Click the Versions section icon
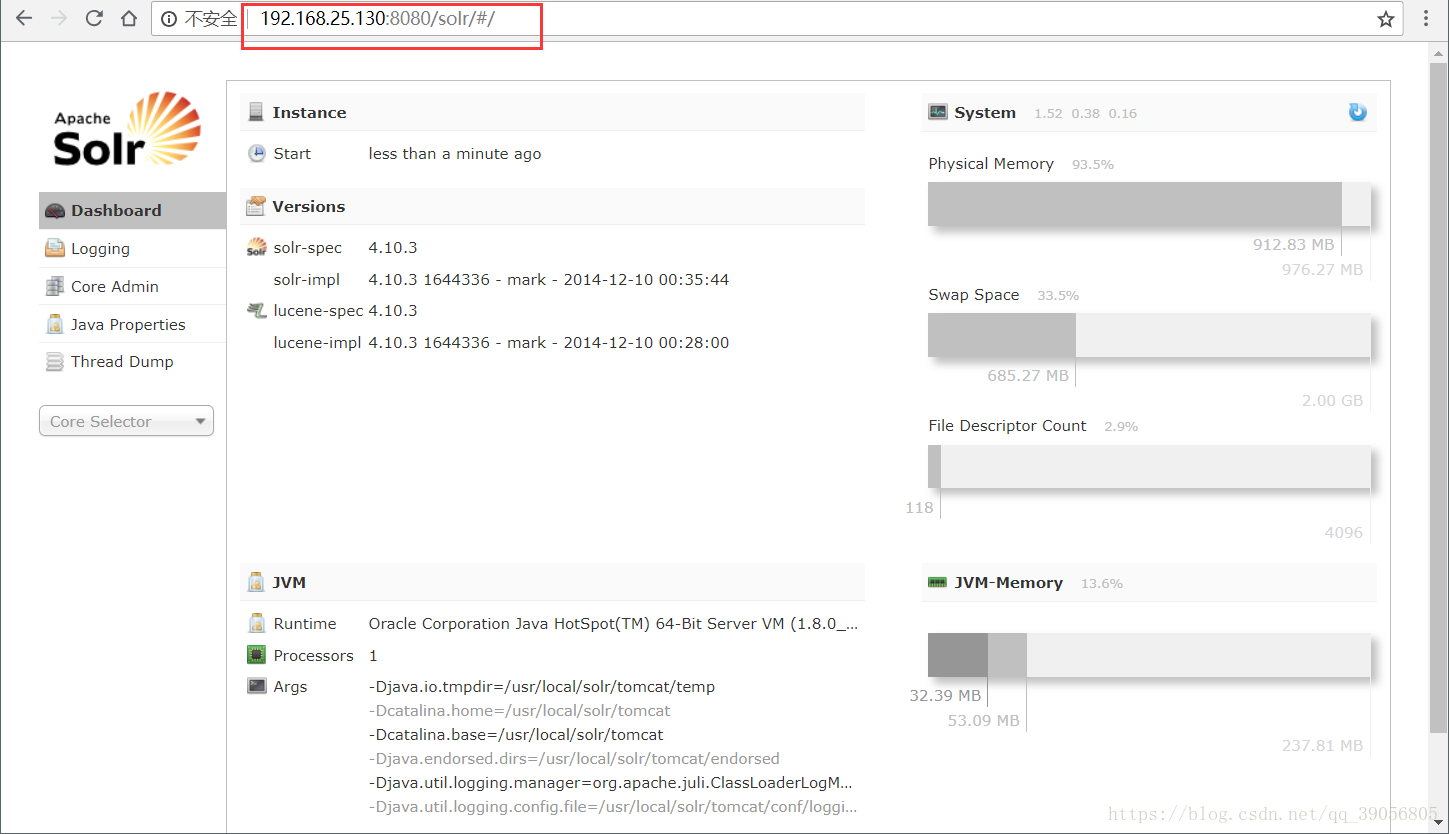1449x834 pixels. (256, 206)
